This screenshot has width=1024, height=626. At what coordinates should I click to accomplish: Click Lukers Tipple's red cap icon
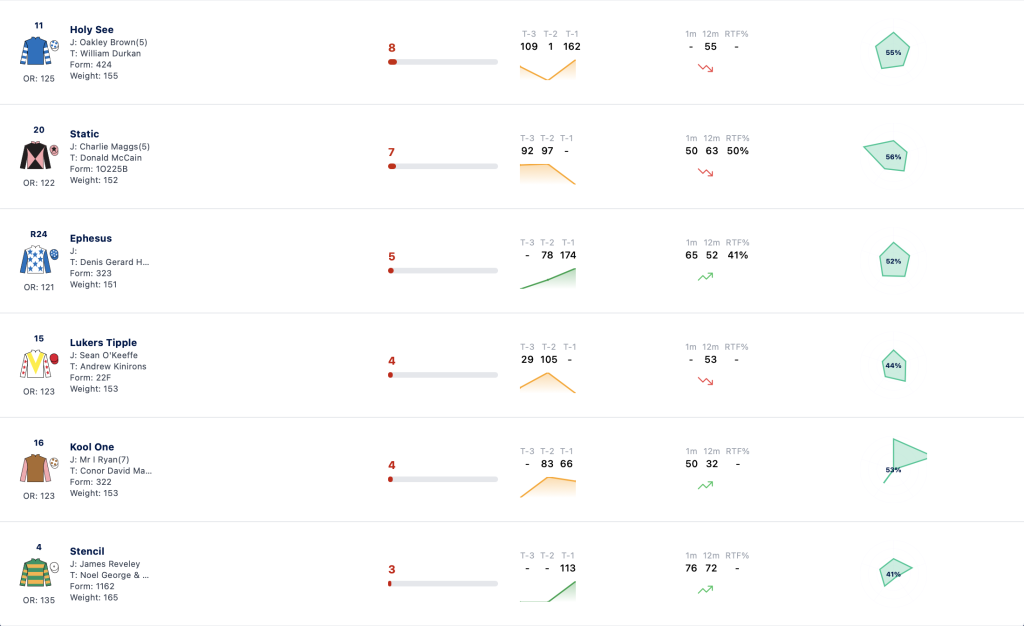55,358
